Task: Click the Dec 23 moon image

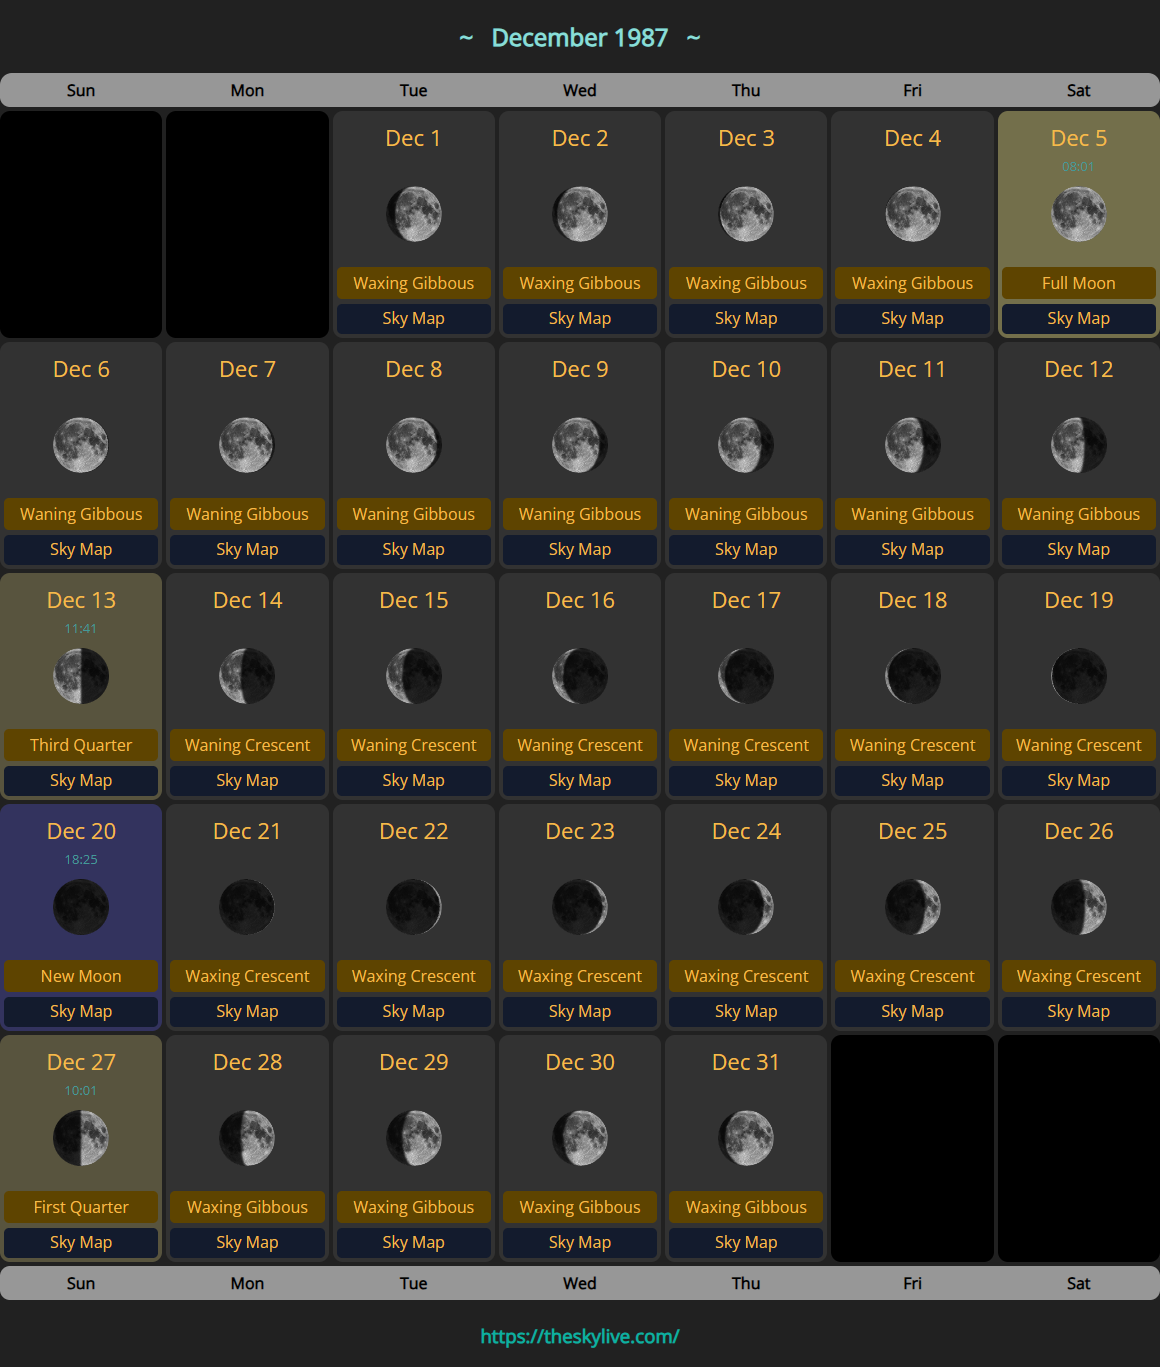Action: (580, 907)
